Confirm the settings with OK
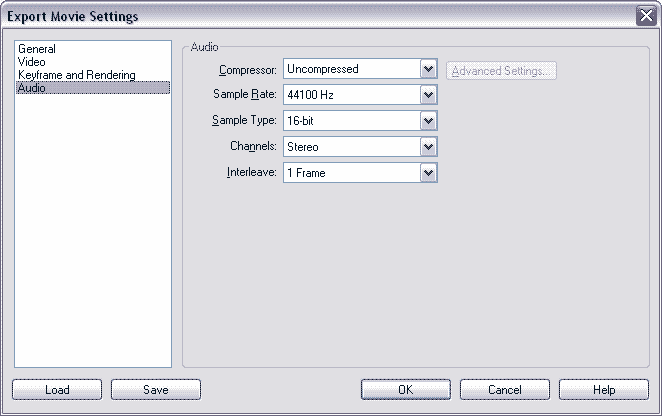 coord(405,390)
